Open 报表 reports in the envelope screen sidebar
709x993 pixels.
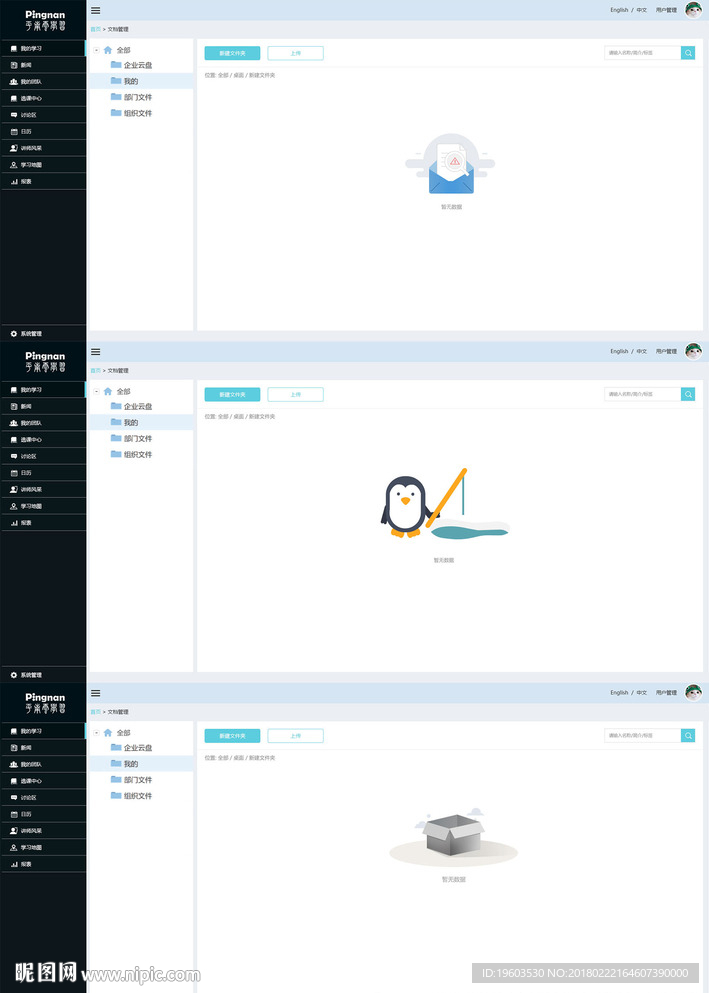[x=42, y=181]
